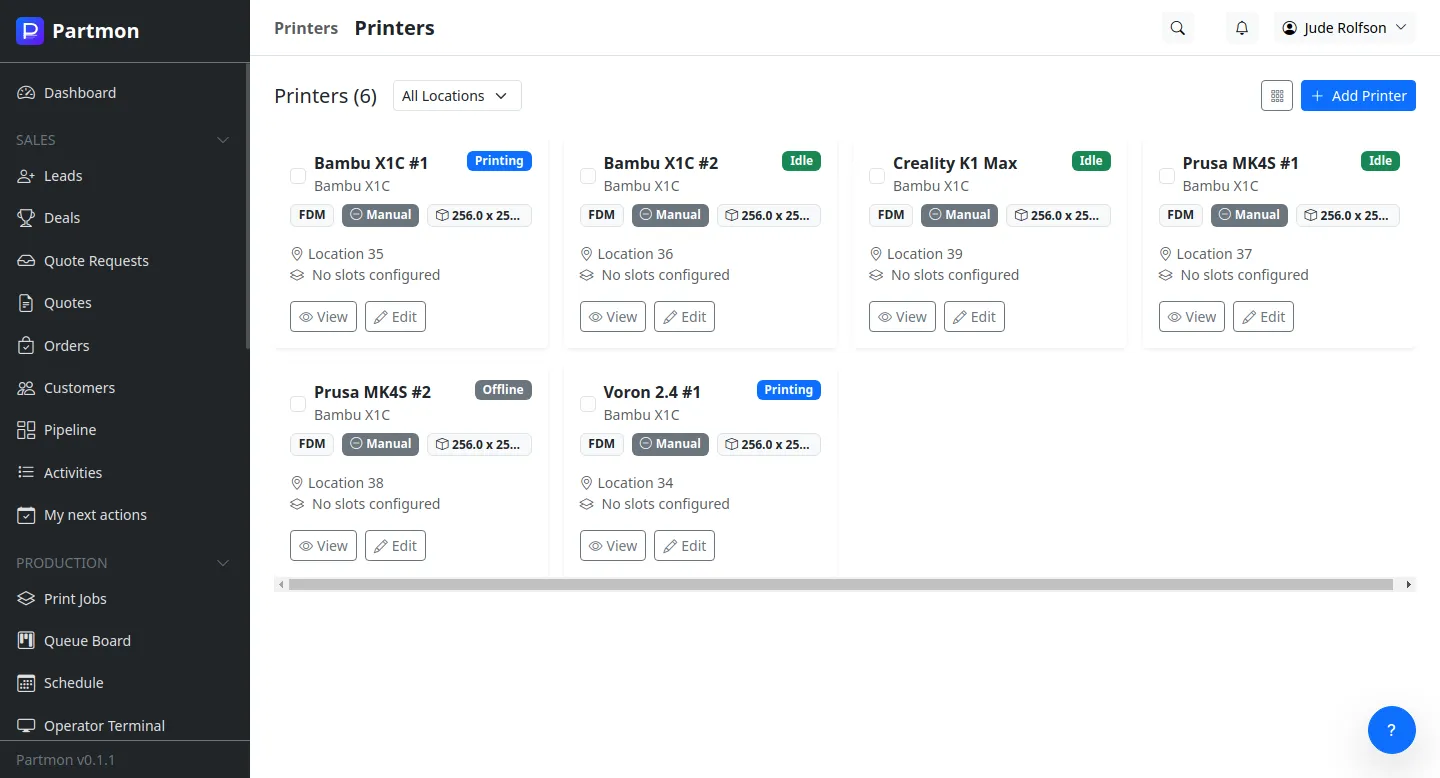Click the Quote Requests inbox icon

click(26, 261)
